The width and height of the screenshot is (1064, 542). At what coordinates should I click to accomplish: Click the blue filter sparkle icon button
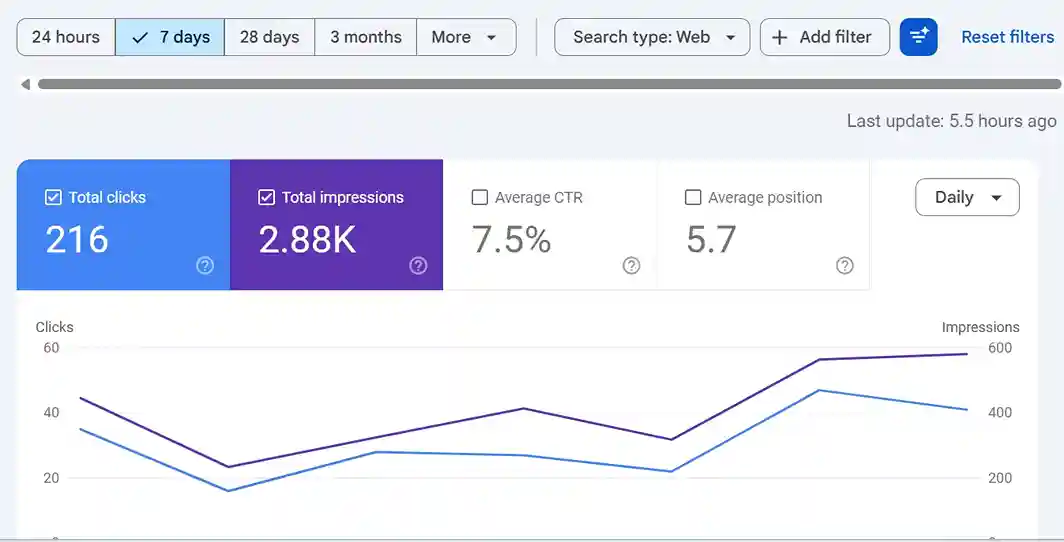click(918, 37)
